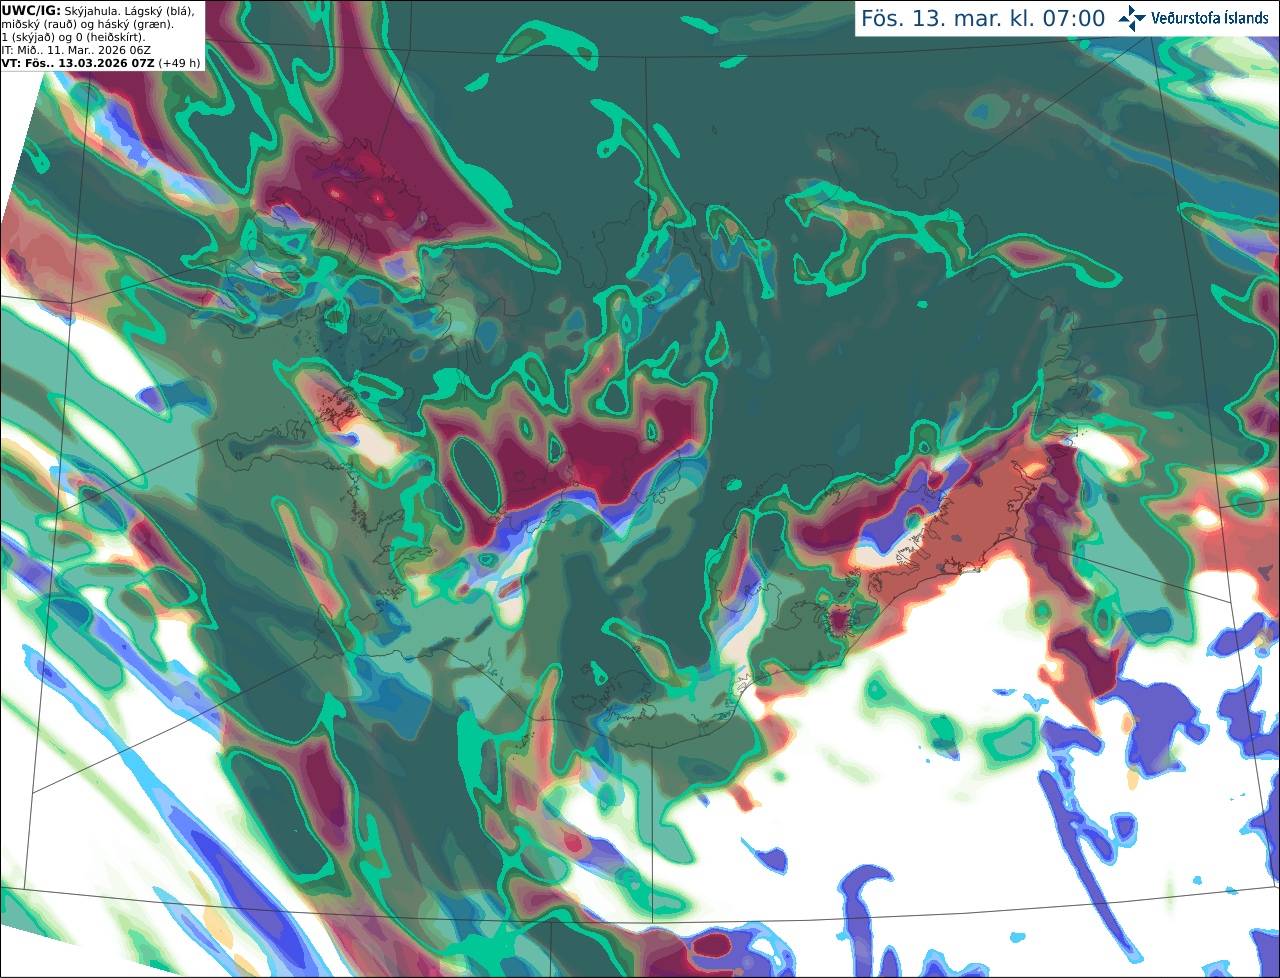The height and width of the screenshot is (978, 1280).
Task: Click the 'miðský (rauð) og háský (græn).' line
Action: tap(87, 24)
